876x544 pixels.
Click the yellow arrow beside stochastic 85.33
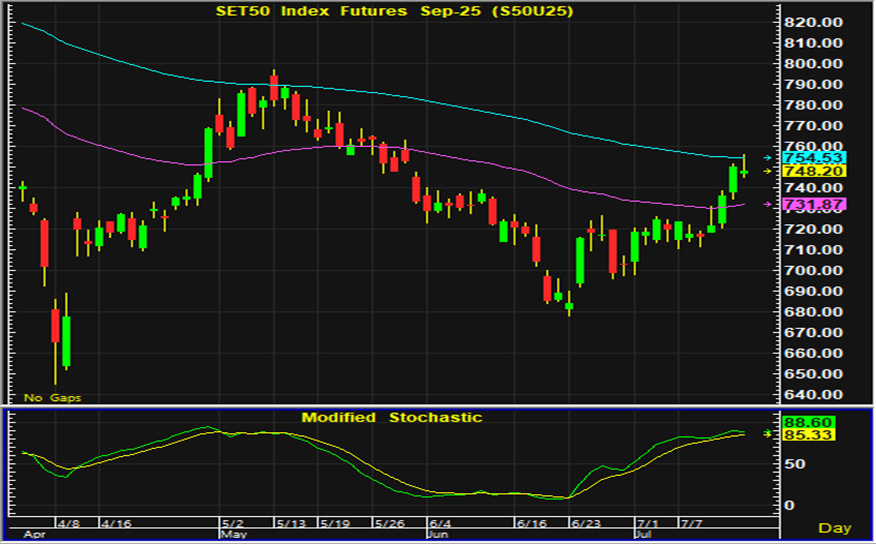point(768,434)
